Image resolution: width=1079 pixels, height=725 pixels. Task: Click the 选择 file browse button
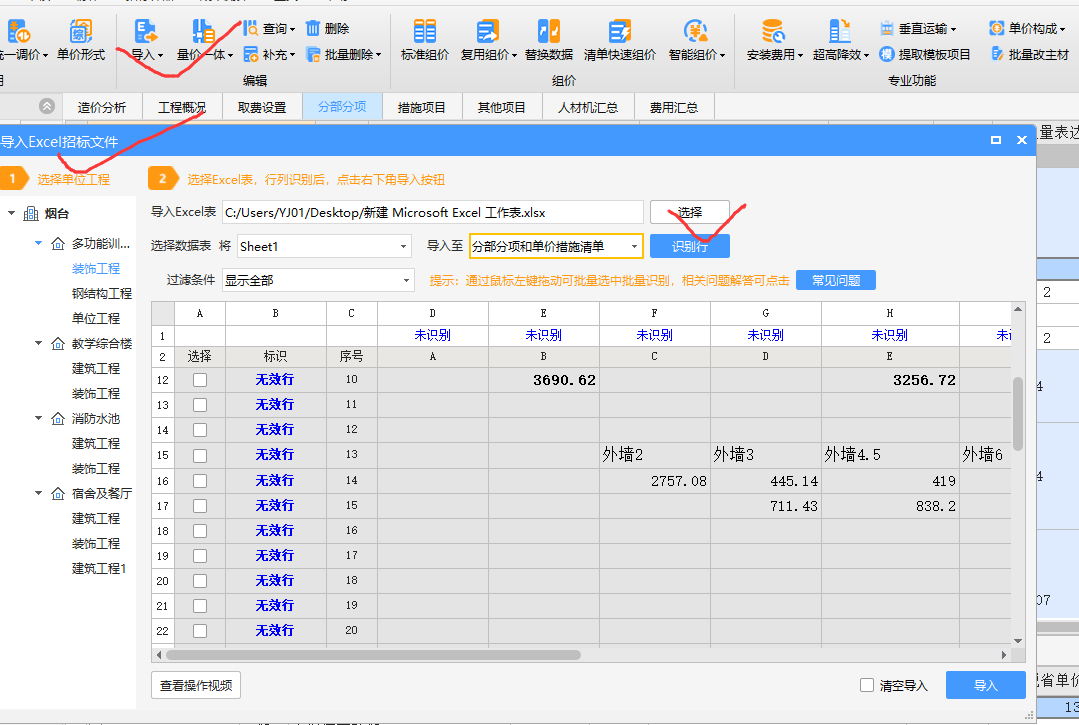[690, 213]
